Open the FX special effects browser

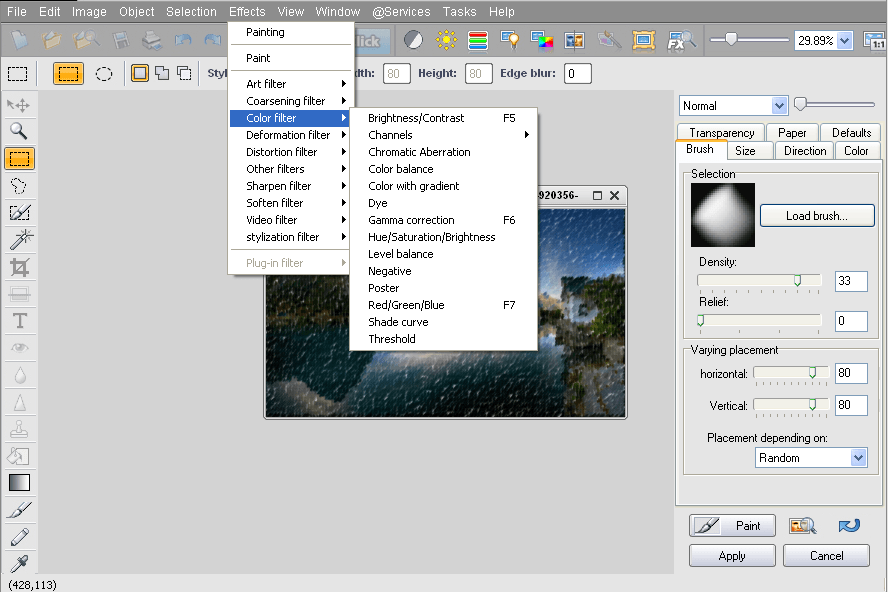pos(678,40)
